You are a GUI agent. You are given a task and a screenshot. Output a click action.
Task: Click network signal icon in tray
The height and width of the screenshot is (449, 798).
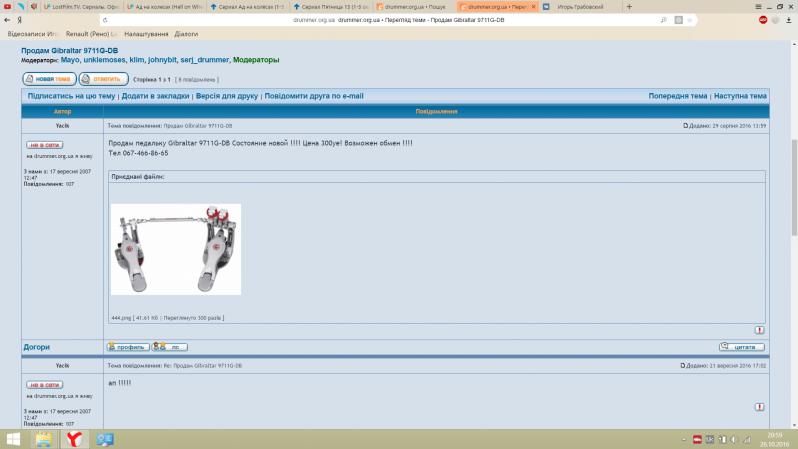(x=747, y=439)
